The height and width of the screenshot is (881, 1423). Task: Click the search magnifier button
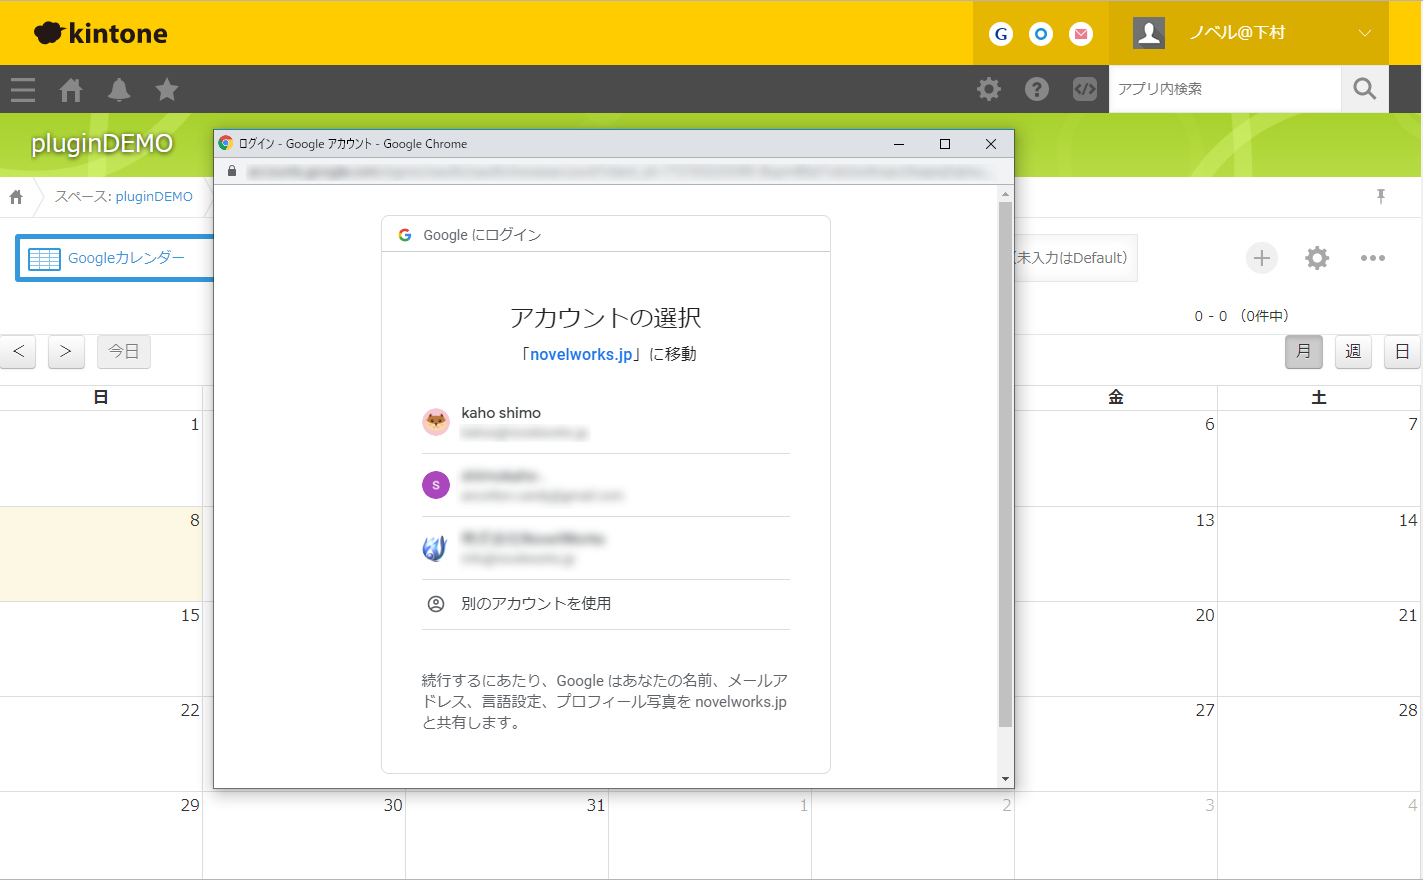(x=1365, y=89)
